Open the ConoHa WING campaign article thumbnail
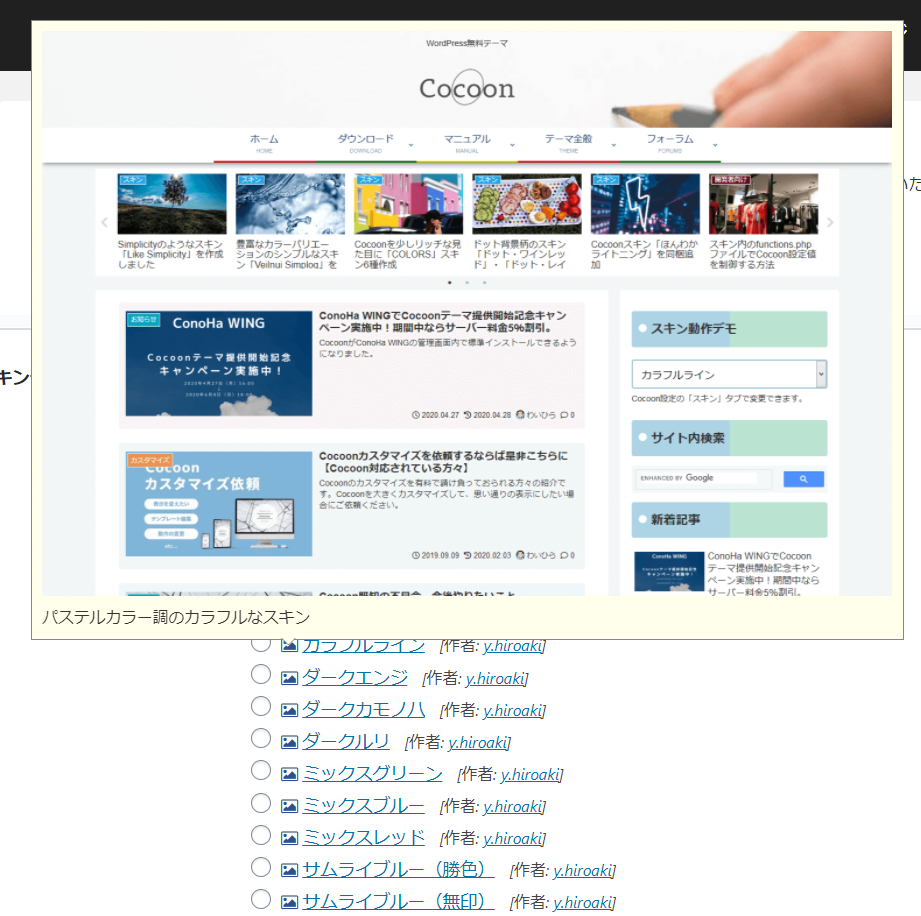This screenshot has height=916, width=921. click(219, 364)
